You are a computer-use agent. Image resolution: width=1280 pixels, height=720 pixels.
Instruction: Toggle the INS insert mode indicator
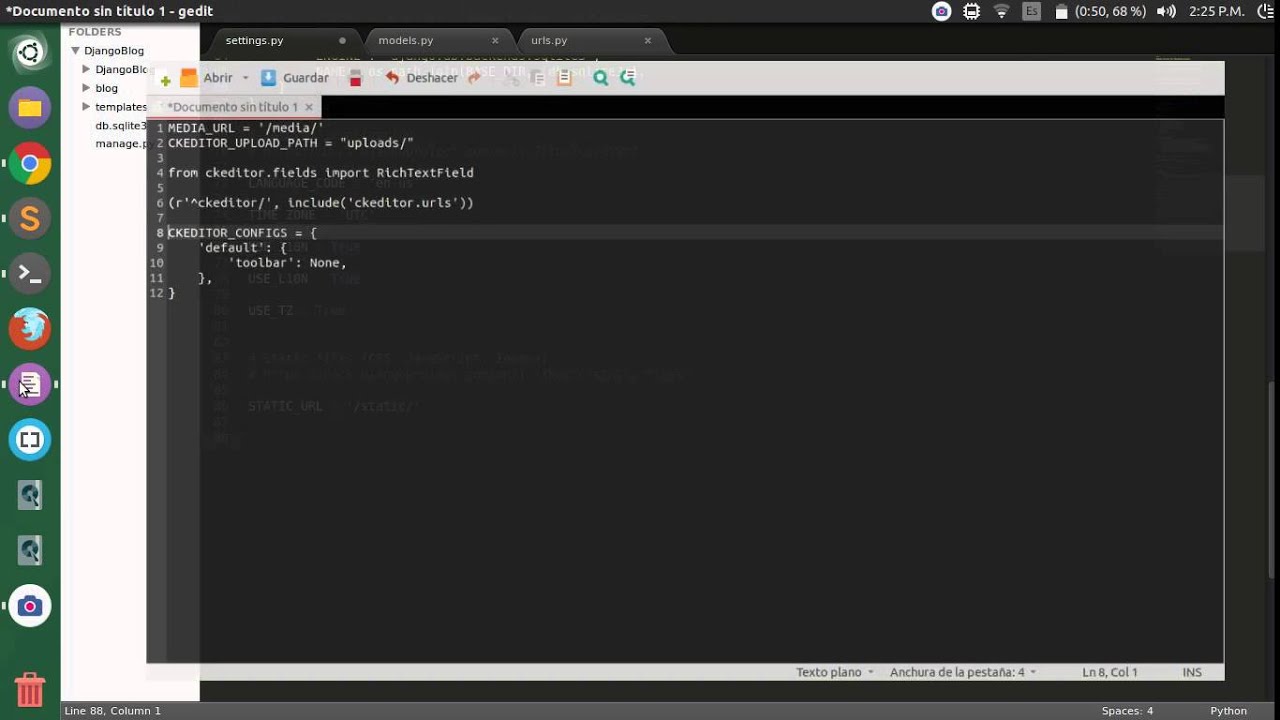(x=1192, y=672)
